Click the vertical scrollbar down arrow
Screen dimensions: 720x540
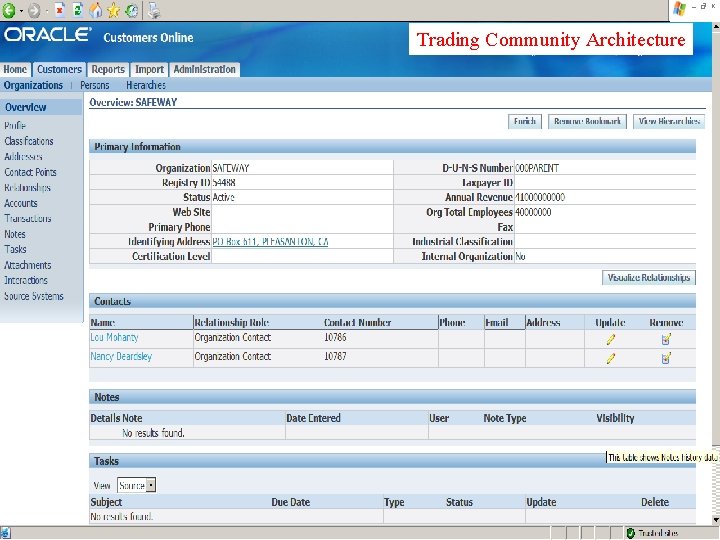tap(715, 519)
